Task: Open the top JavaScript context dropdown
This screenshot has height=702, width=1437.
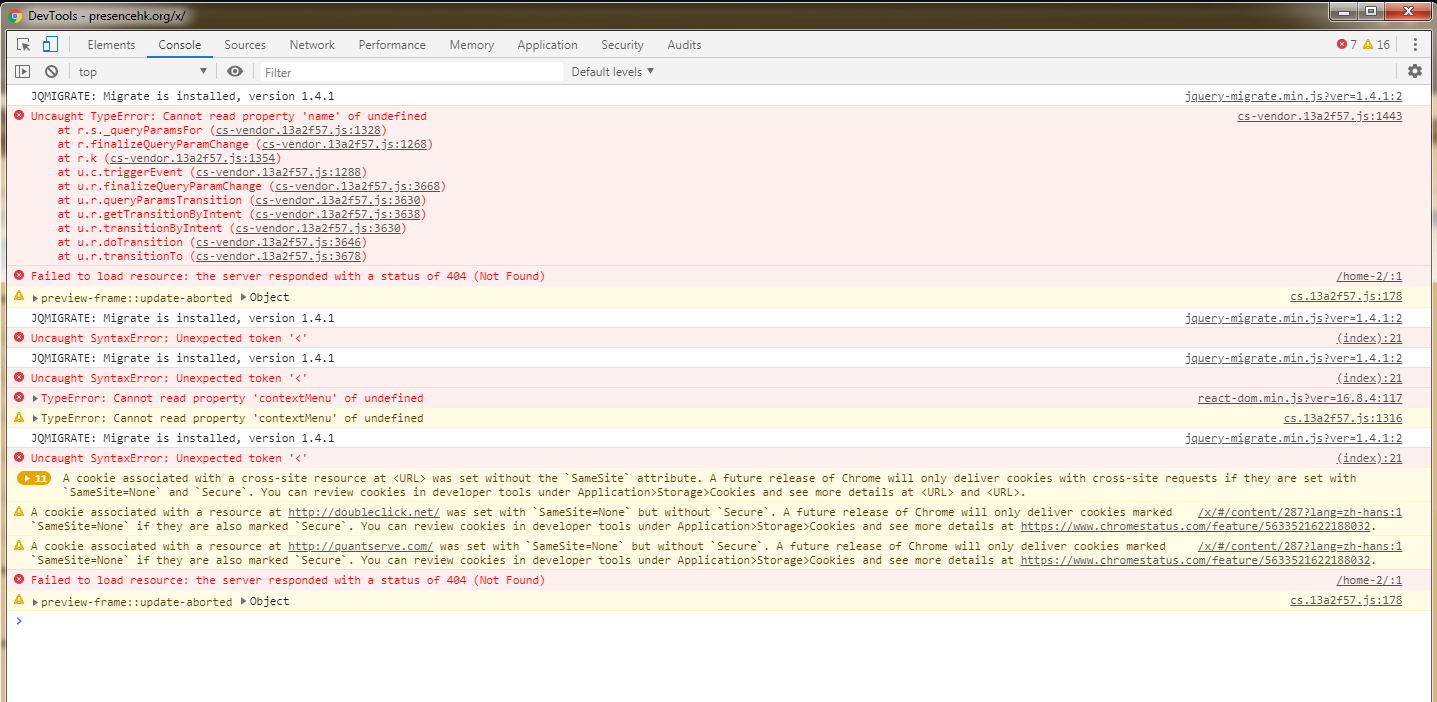Action: [x=142, y=72]
